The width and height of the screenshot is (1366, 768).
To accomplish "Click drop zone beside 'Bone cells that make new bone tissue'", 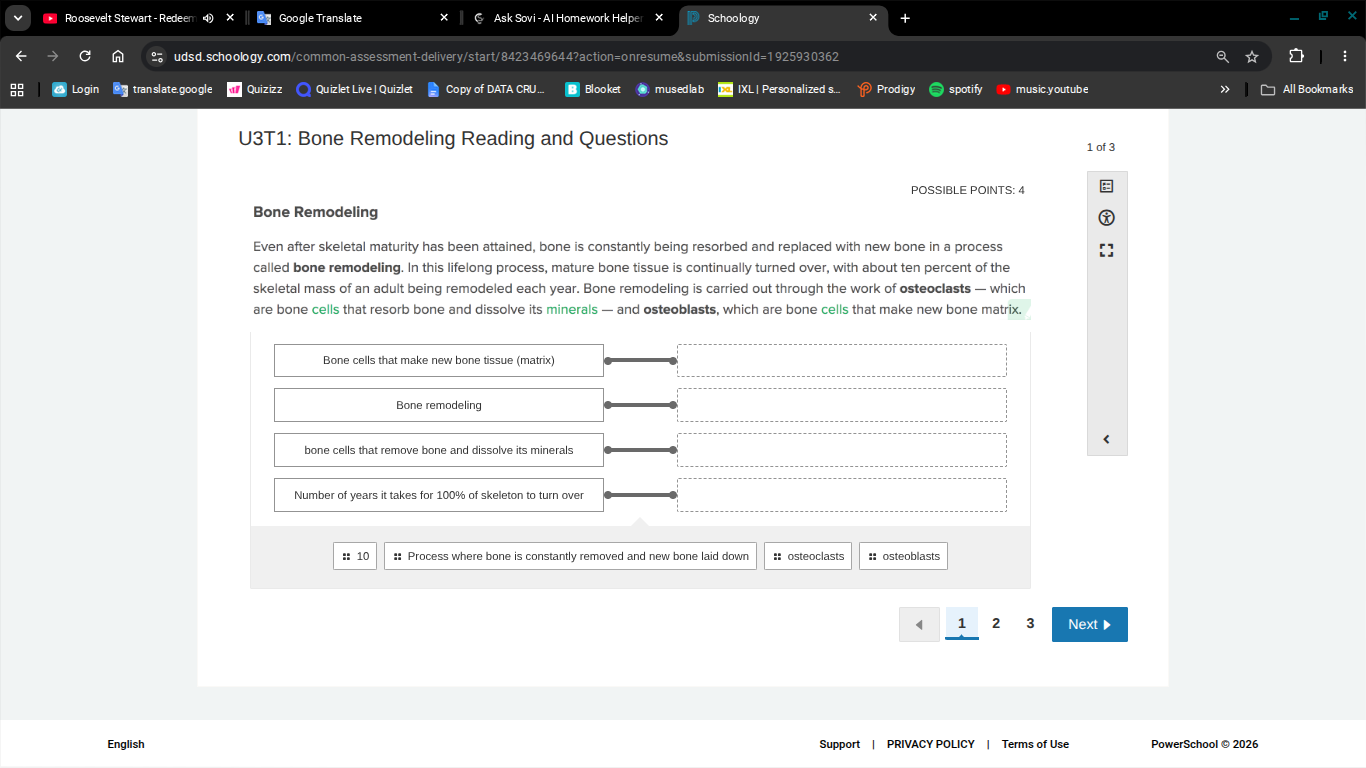I will tap(842, 360).
